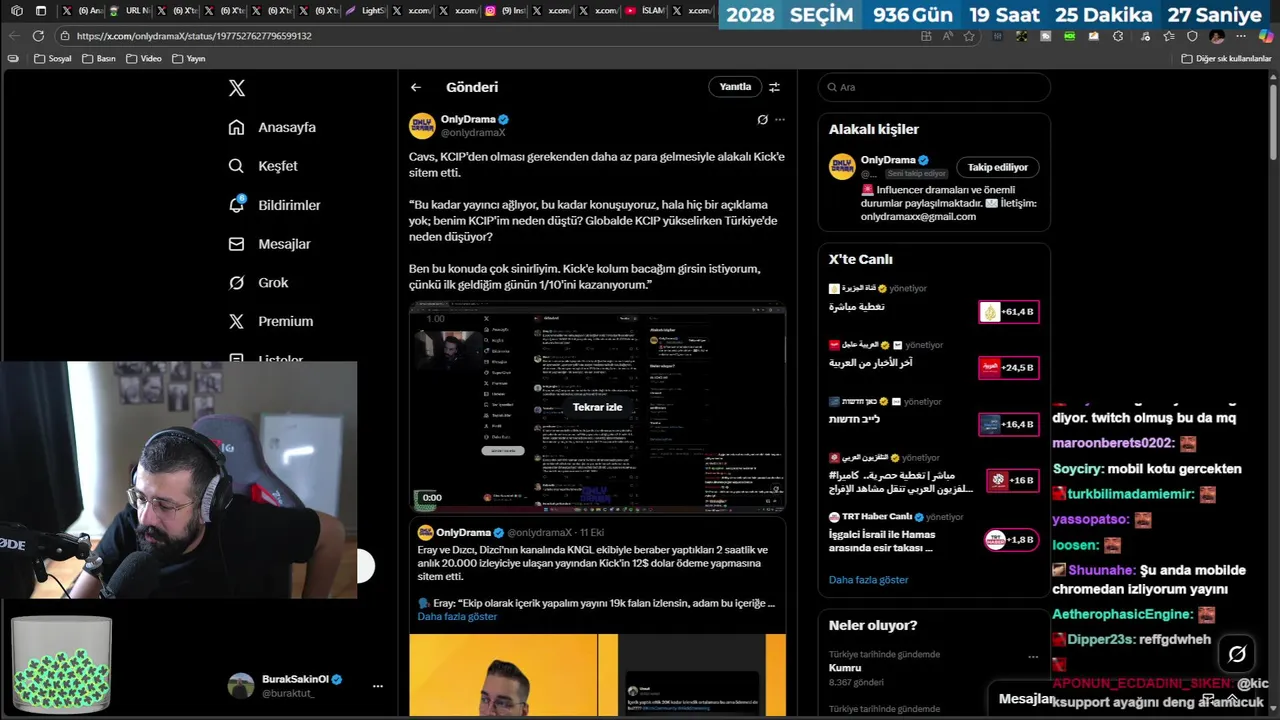View site information lock icon
The height and width of the screenshot is (720, 1280).
(x=65, y=36)
